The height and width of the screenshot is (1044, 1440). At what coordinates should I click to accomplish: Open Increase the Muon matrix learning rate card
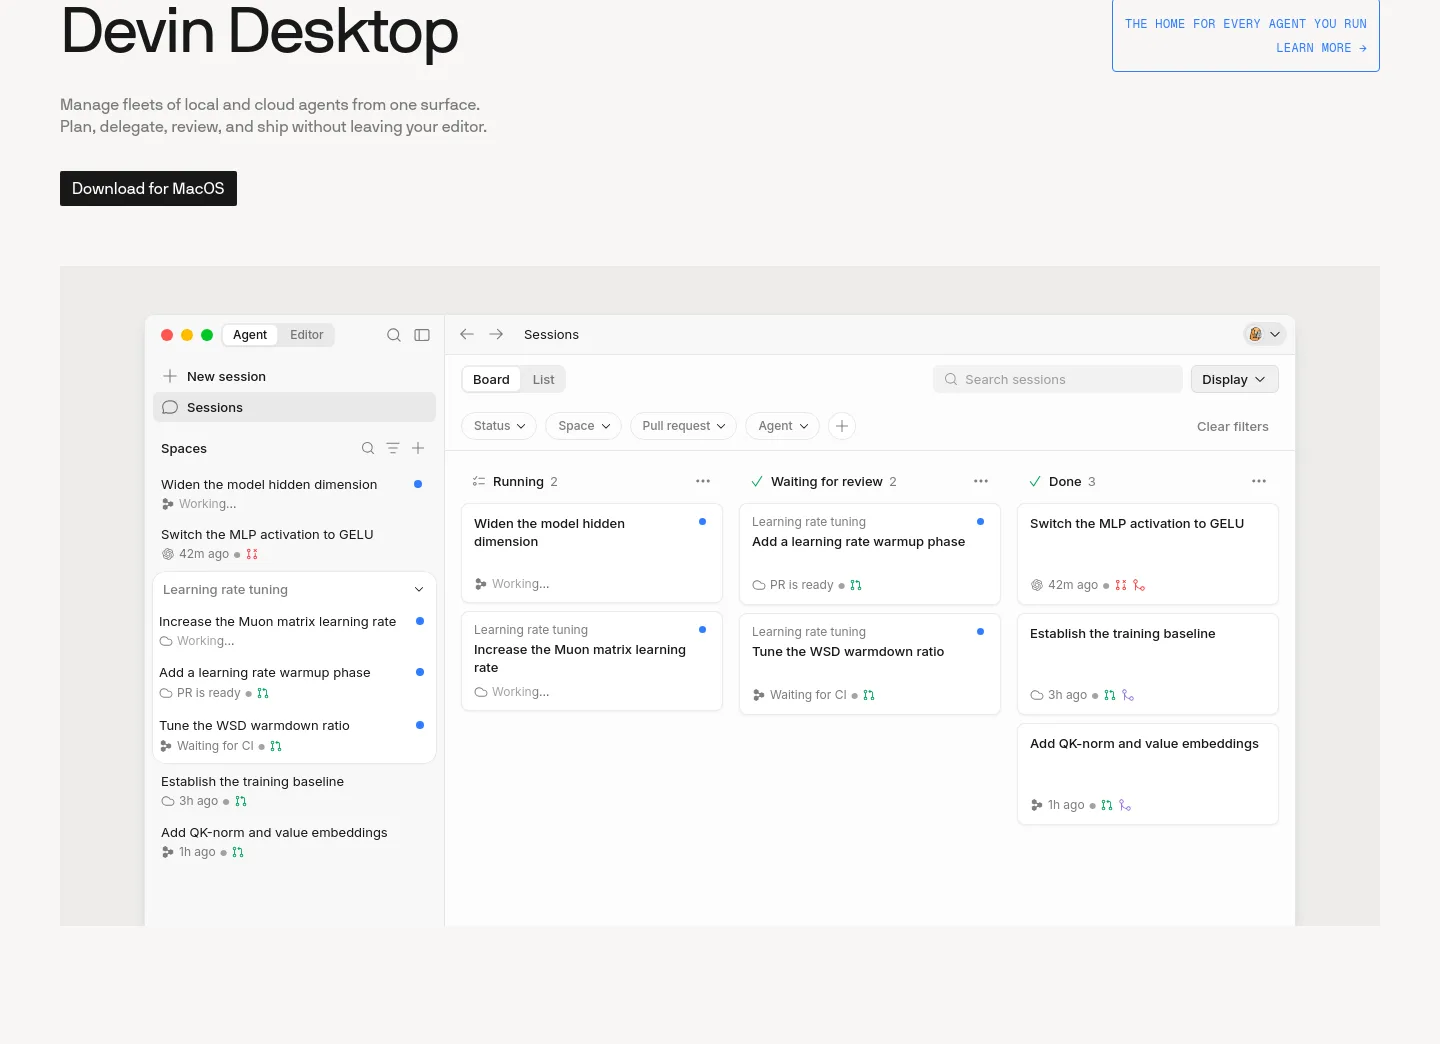[592, 661]
